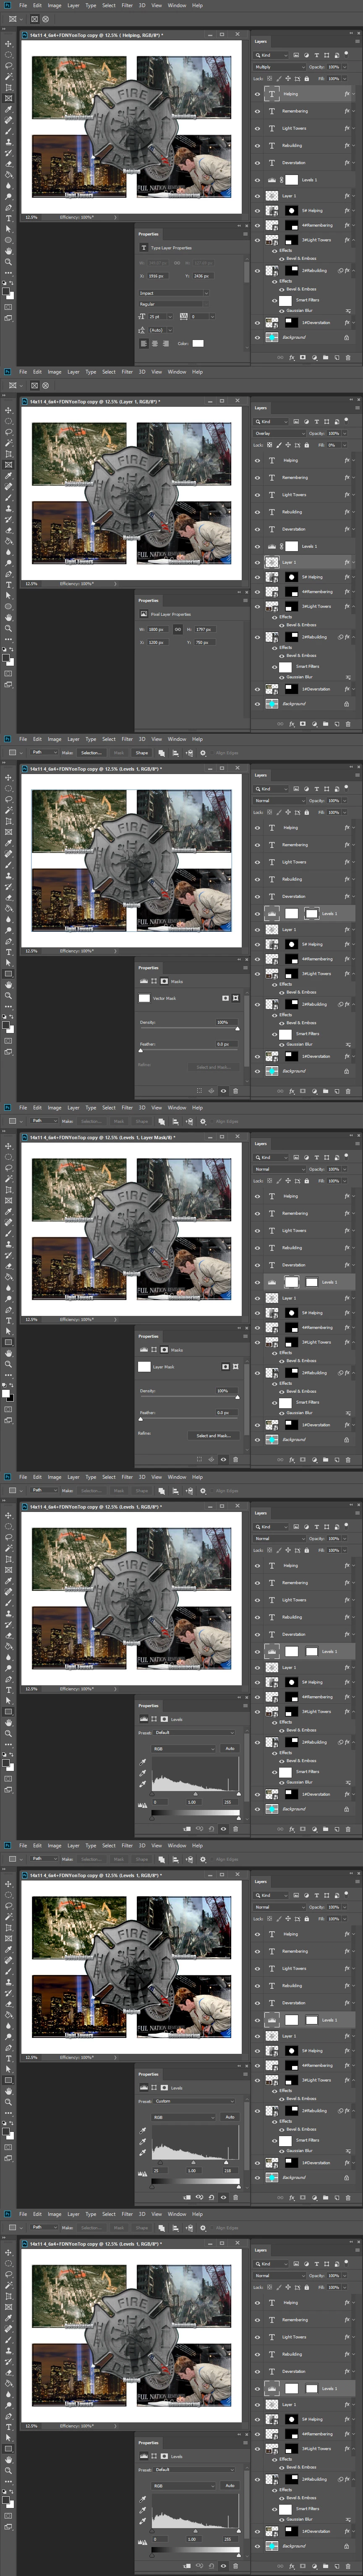Click Y position field in Type Layer Properties
This screenshot has height=2576, width=363.
click(x=204, y=276)
